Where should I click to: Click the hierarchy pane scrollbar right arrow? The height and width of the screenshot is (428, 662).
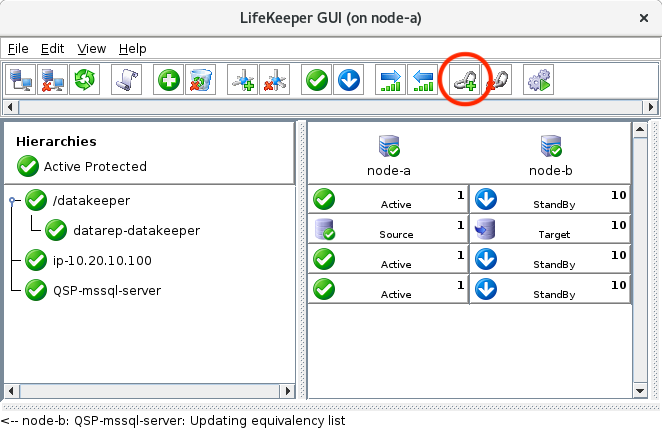click(288, 391)
